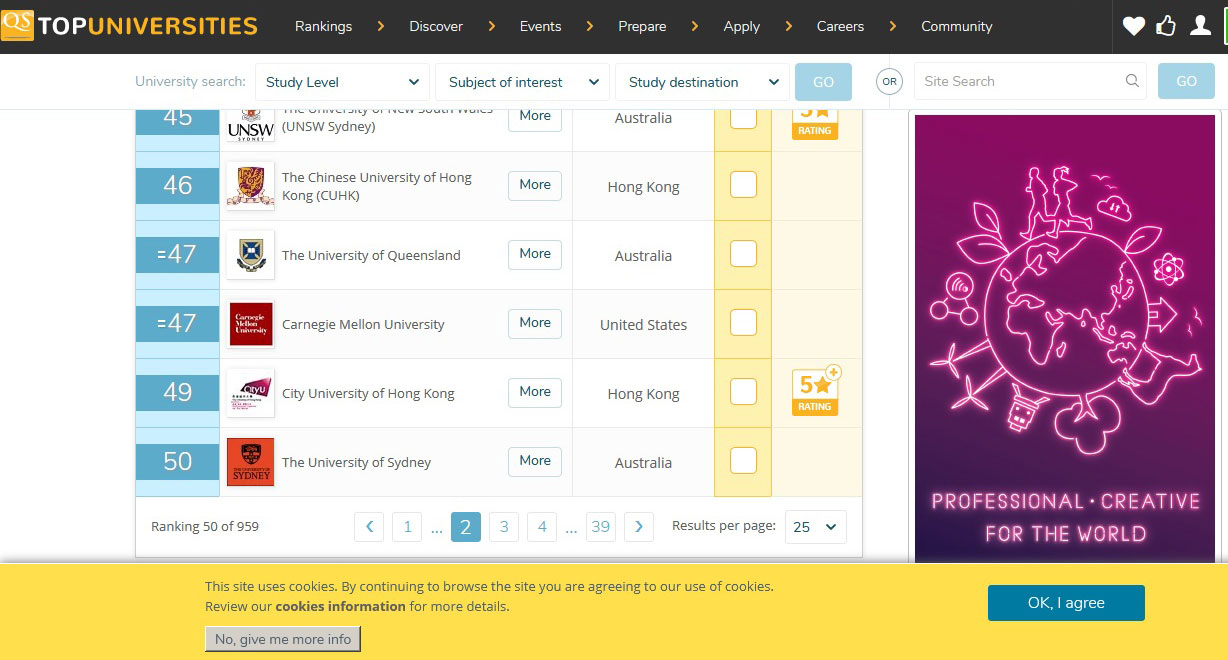
Task: Click City University's 5-star rating badge
Action: (x=815, y=392)
